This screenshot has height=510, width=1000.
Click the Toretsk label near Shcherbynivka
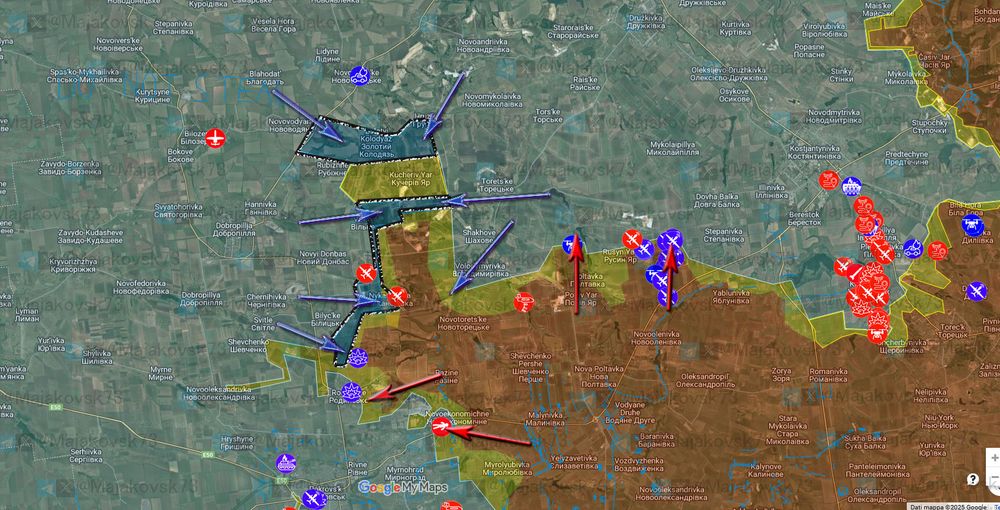click(x=955, y=330)
